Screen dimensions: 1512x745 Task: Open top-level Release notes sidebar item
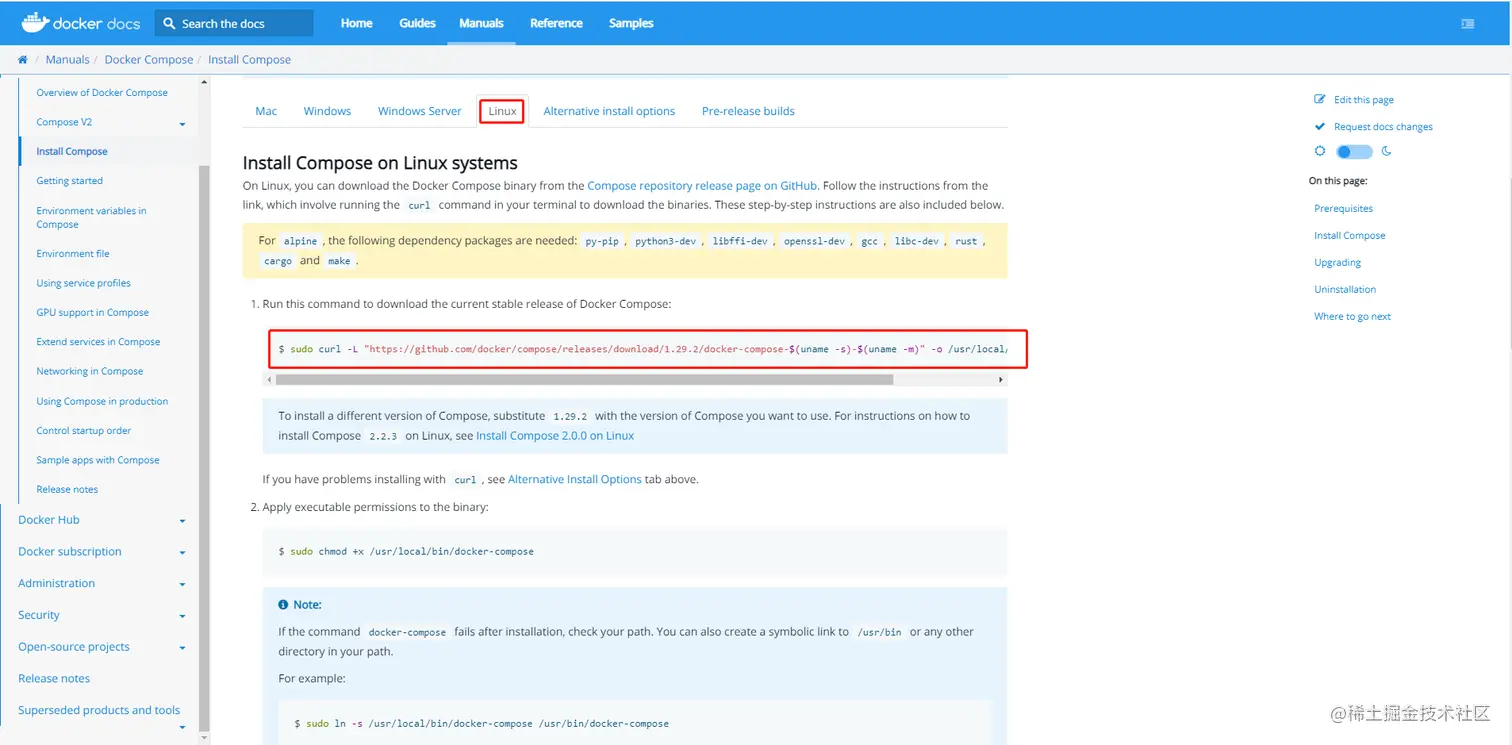point(54,679)
